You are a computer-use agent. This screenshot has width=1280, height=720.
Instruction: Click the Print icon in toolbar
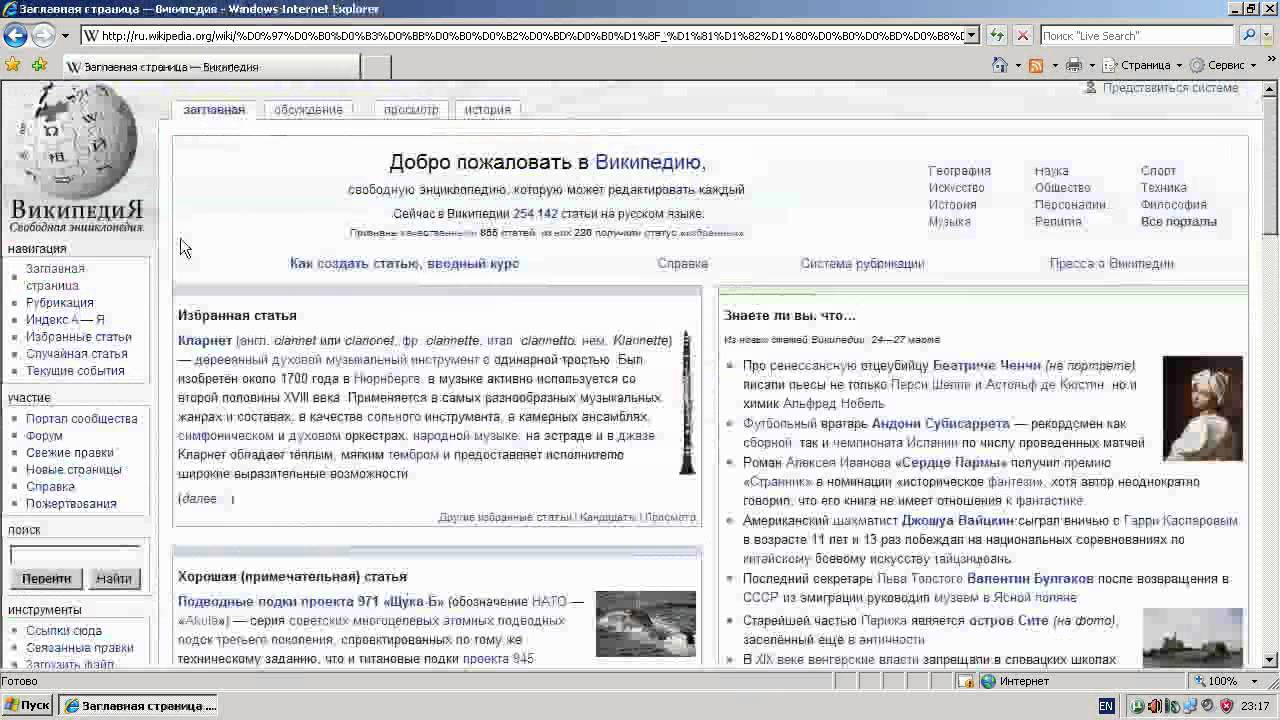tap(1074, 65)
